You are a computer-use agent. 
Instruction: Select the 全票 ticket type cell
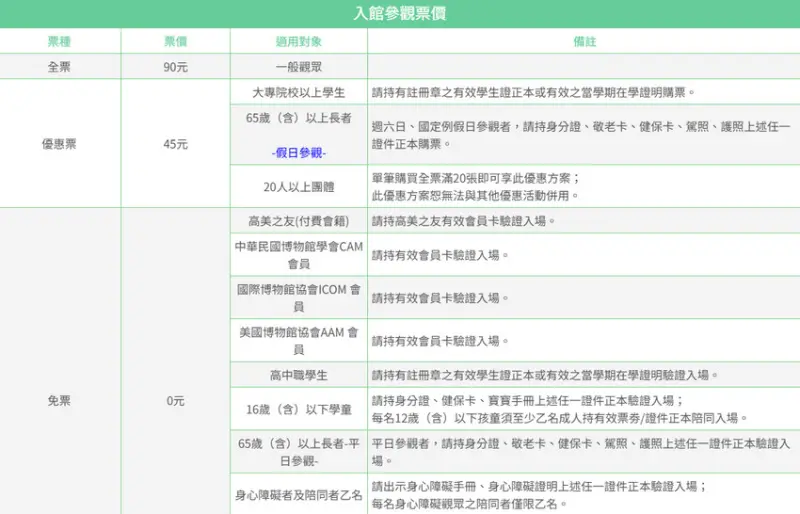pyautogui.click(x=60, y=67)
